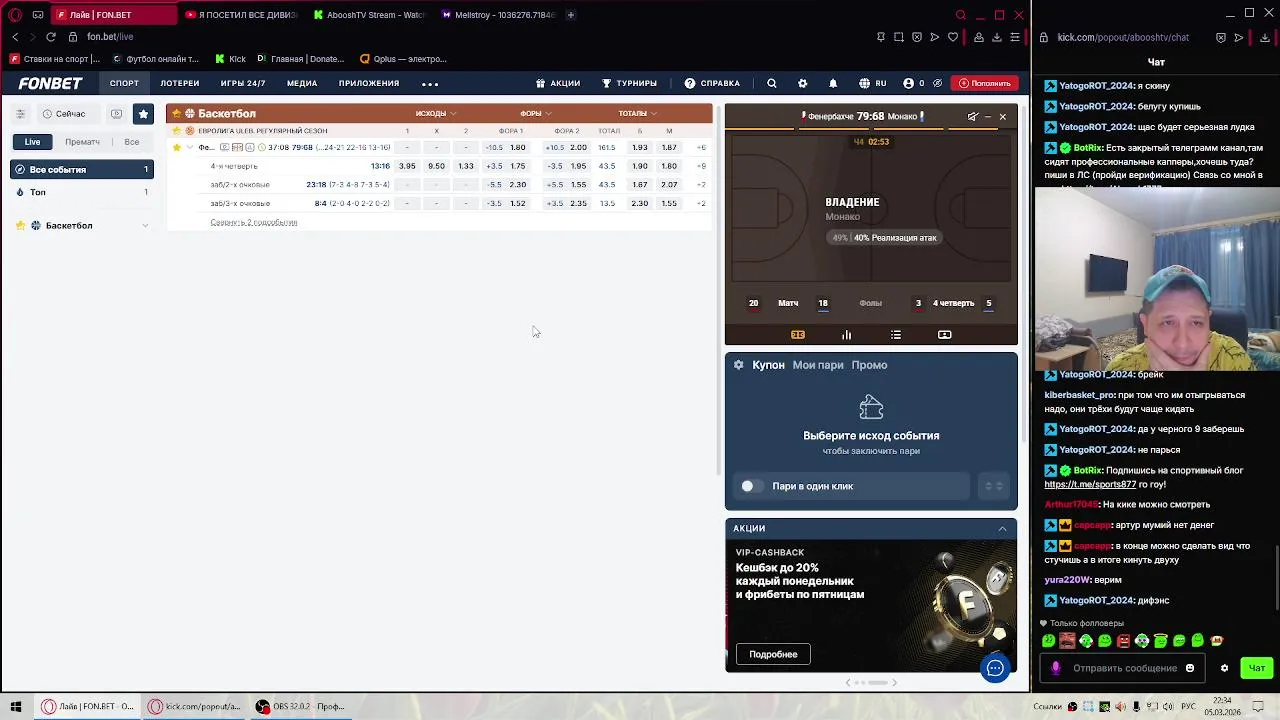
Task: Click the red Пополнить deposit button
Action: click(985, 83)
